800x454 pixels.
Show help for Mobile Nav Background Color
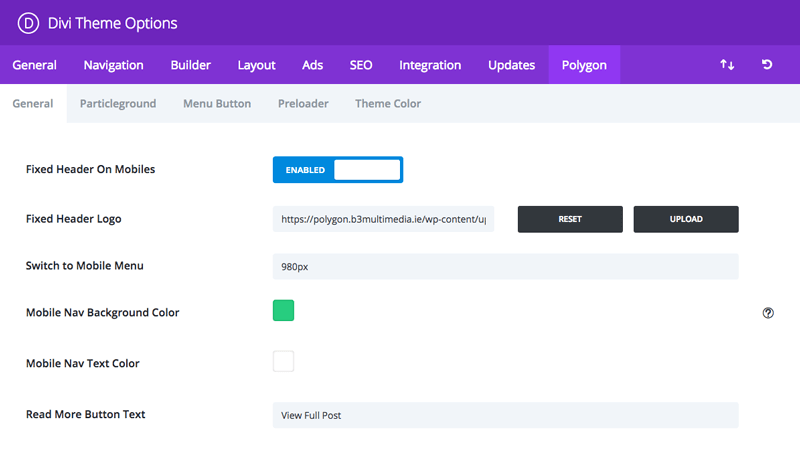coord(768,313)
